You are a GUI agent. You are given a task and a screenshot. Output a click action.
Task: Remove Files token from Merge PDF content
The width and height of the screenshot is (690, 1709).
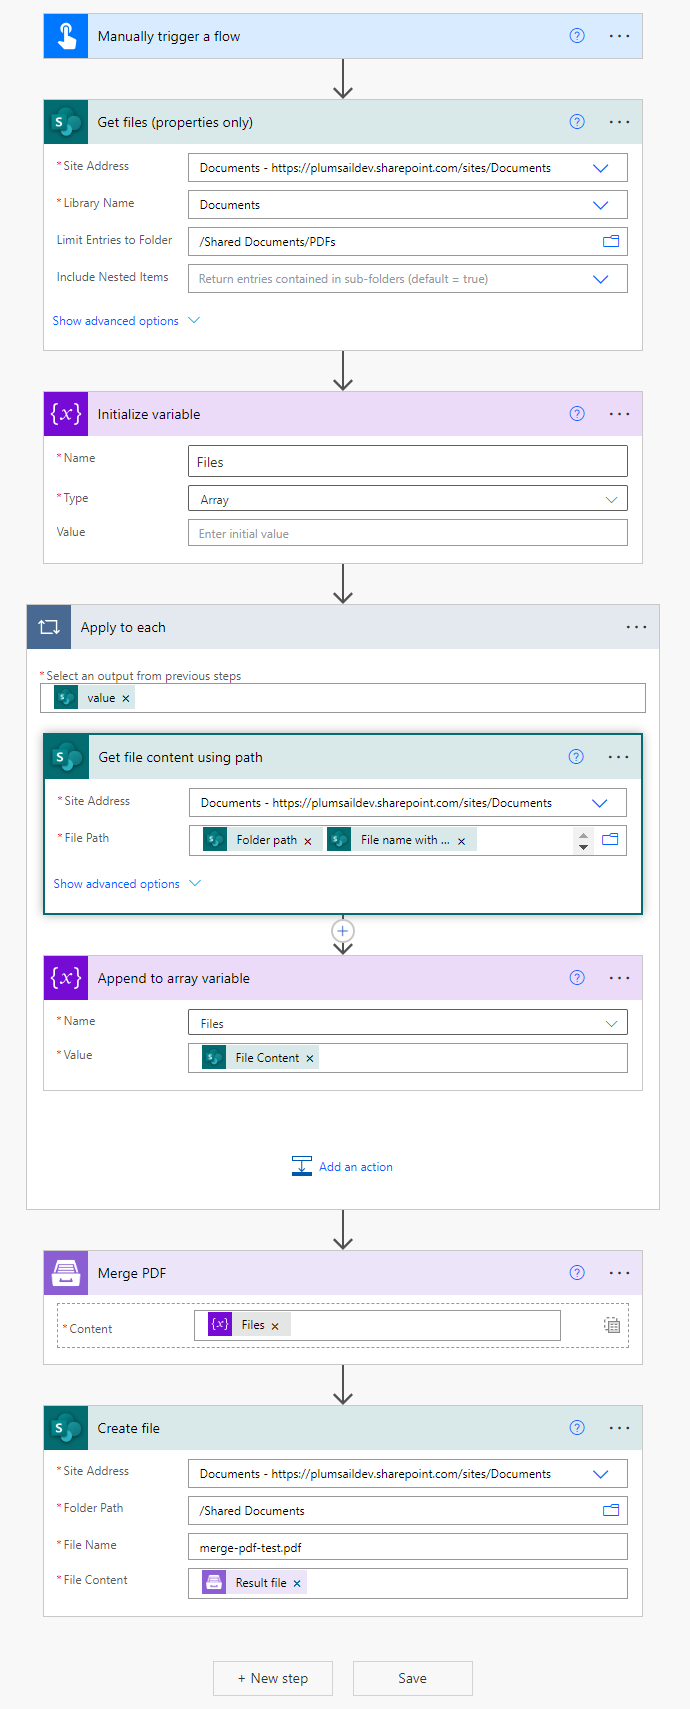[x=275, y=1326]
